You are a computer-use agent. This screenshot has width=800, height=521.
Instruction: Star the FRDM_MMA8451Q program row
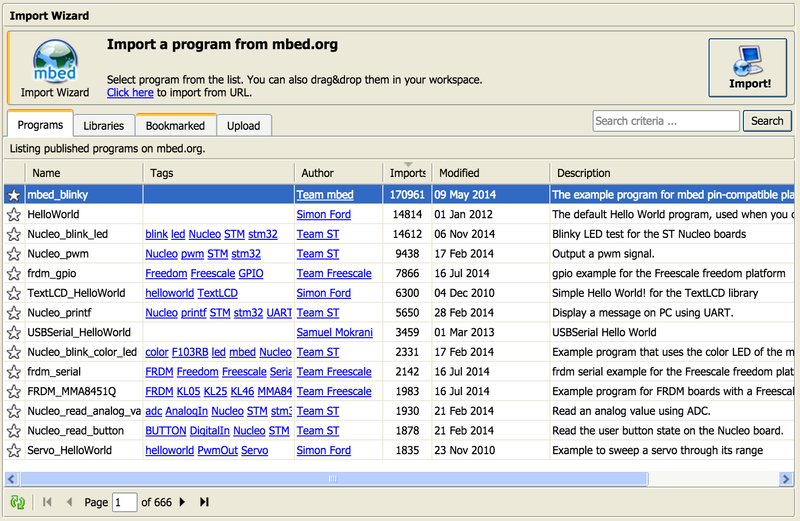click(x=14, y=392)
